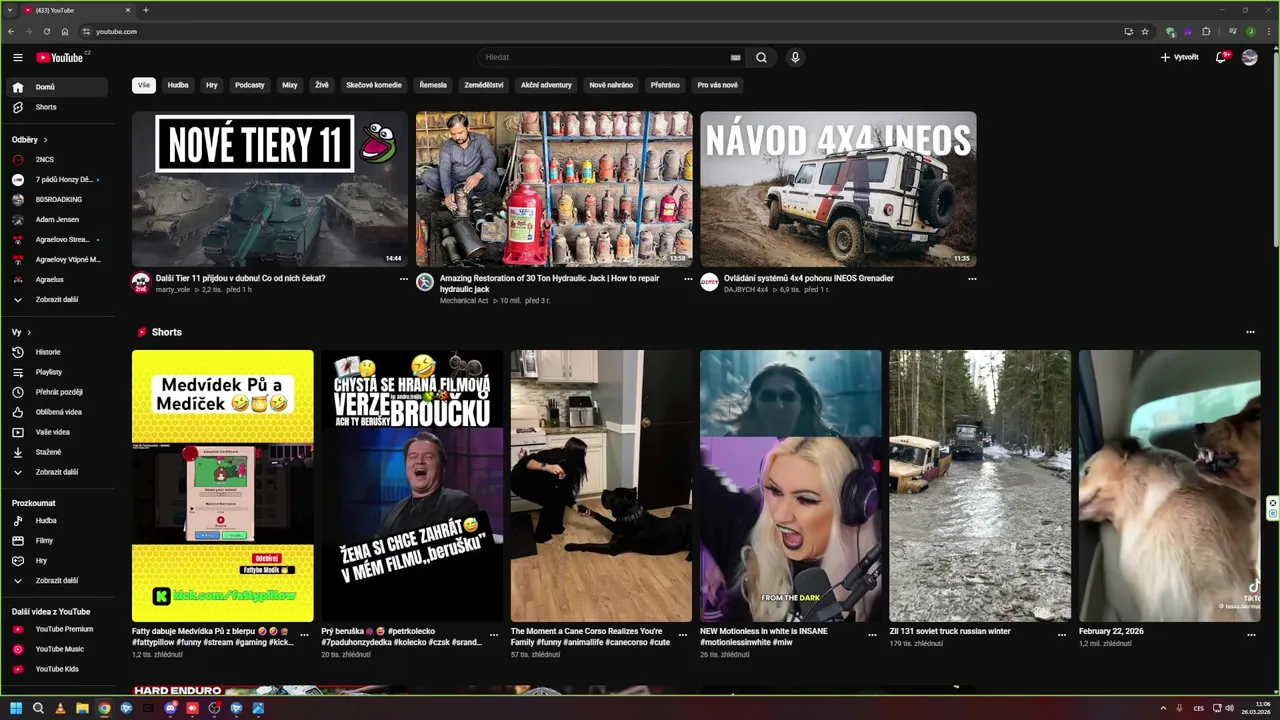This screenshot has width=1280, height=720.
Task: Select the Mixy filter chip
Action: click(290, 85)
